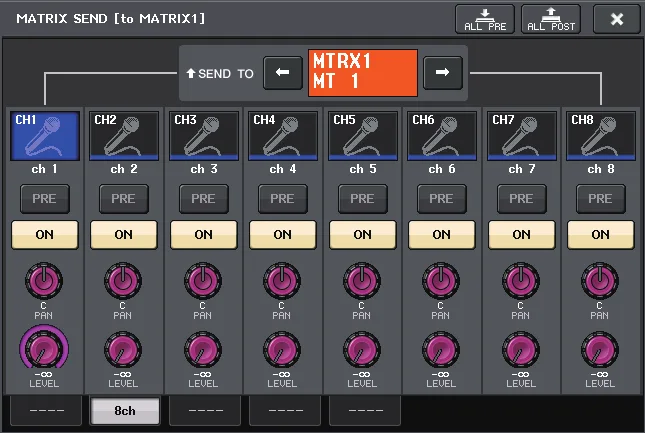Select the 8ch tab at the bottom
Screen dimensions: 645x433
click(x=125, y=410)
